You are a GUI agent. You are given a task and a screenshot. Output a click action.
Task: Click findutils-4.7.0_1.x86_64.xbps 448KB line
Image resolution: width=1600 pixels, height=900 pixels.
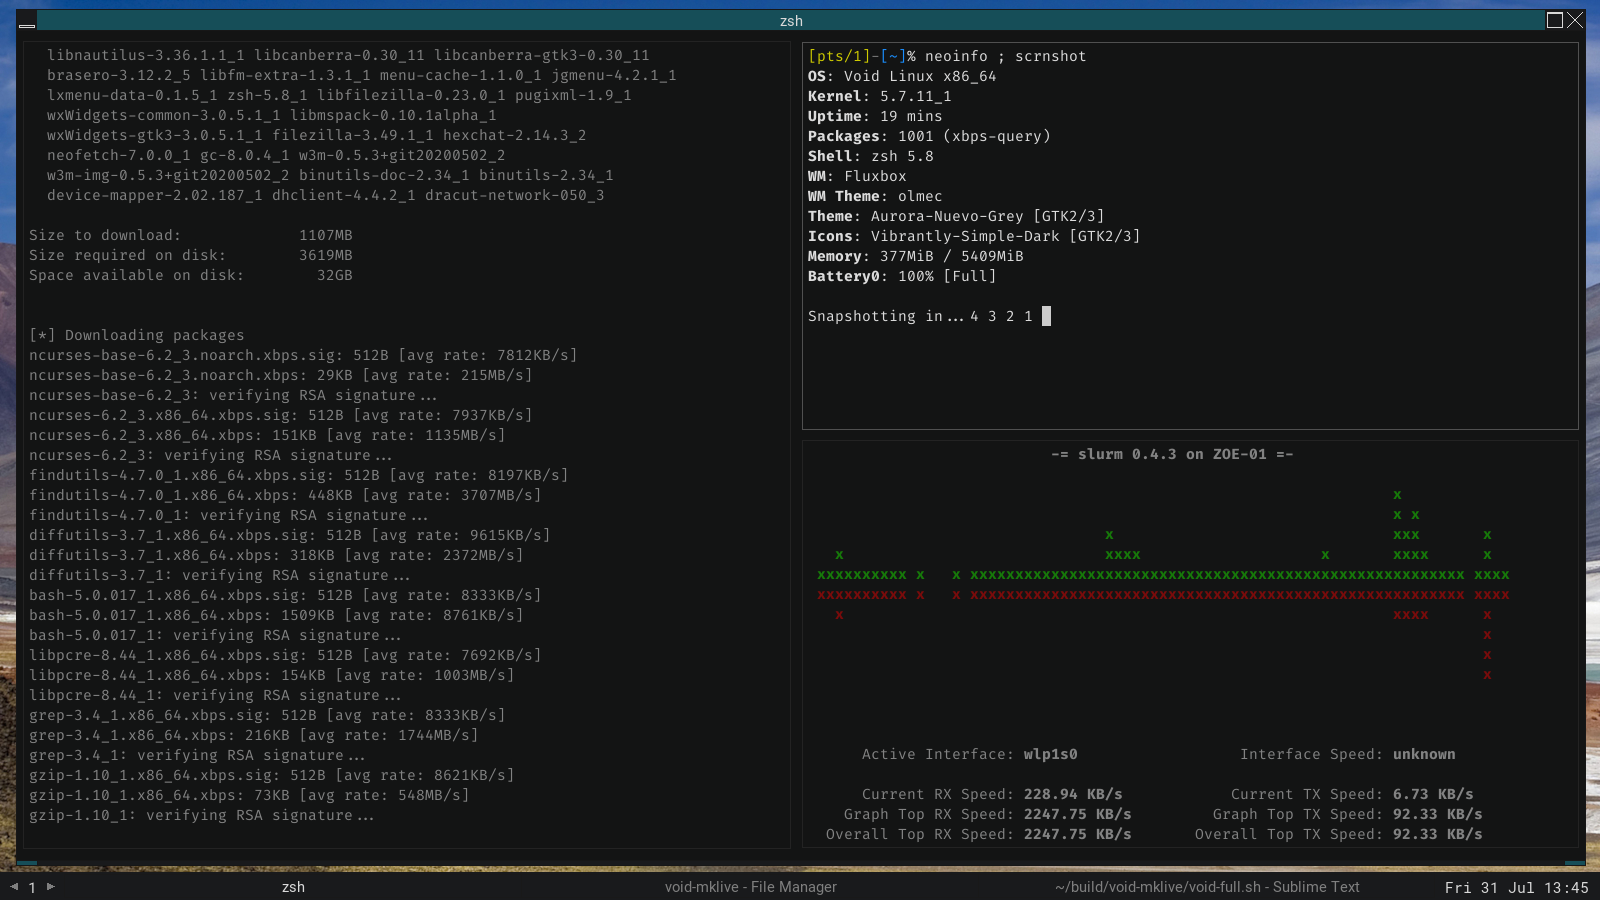pos(285,495)
